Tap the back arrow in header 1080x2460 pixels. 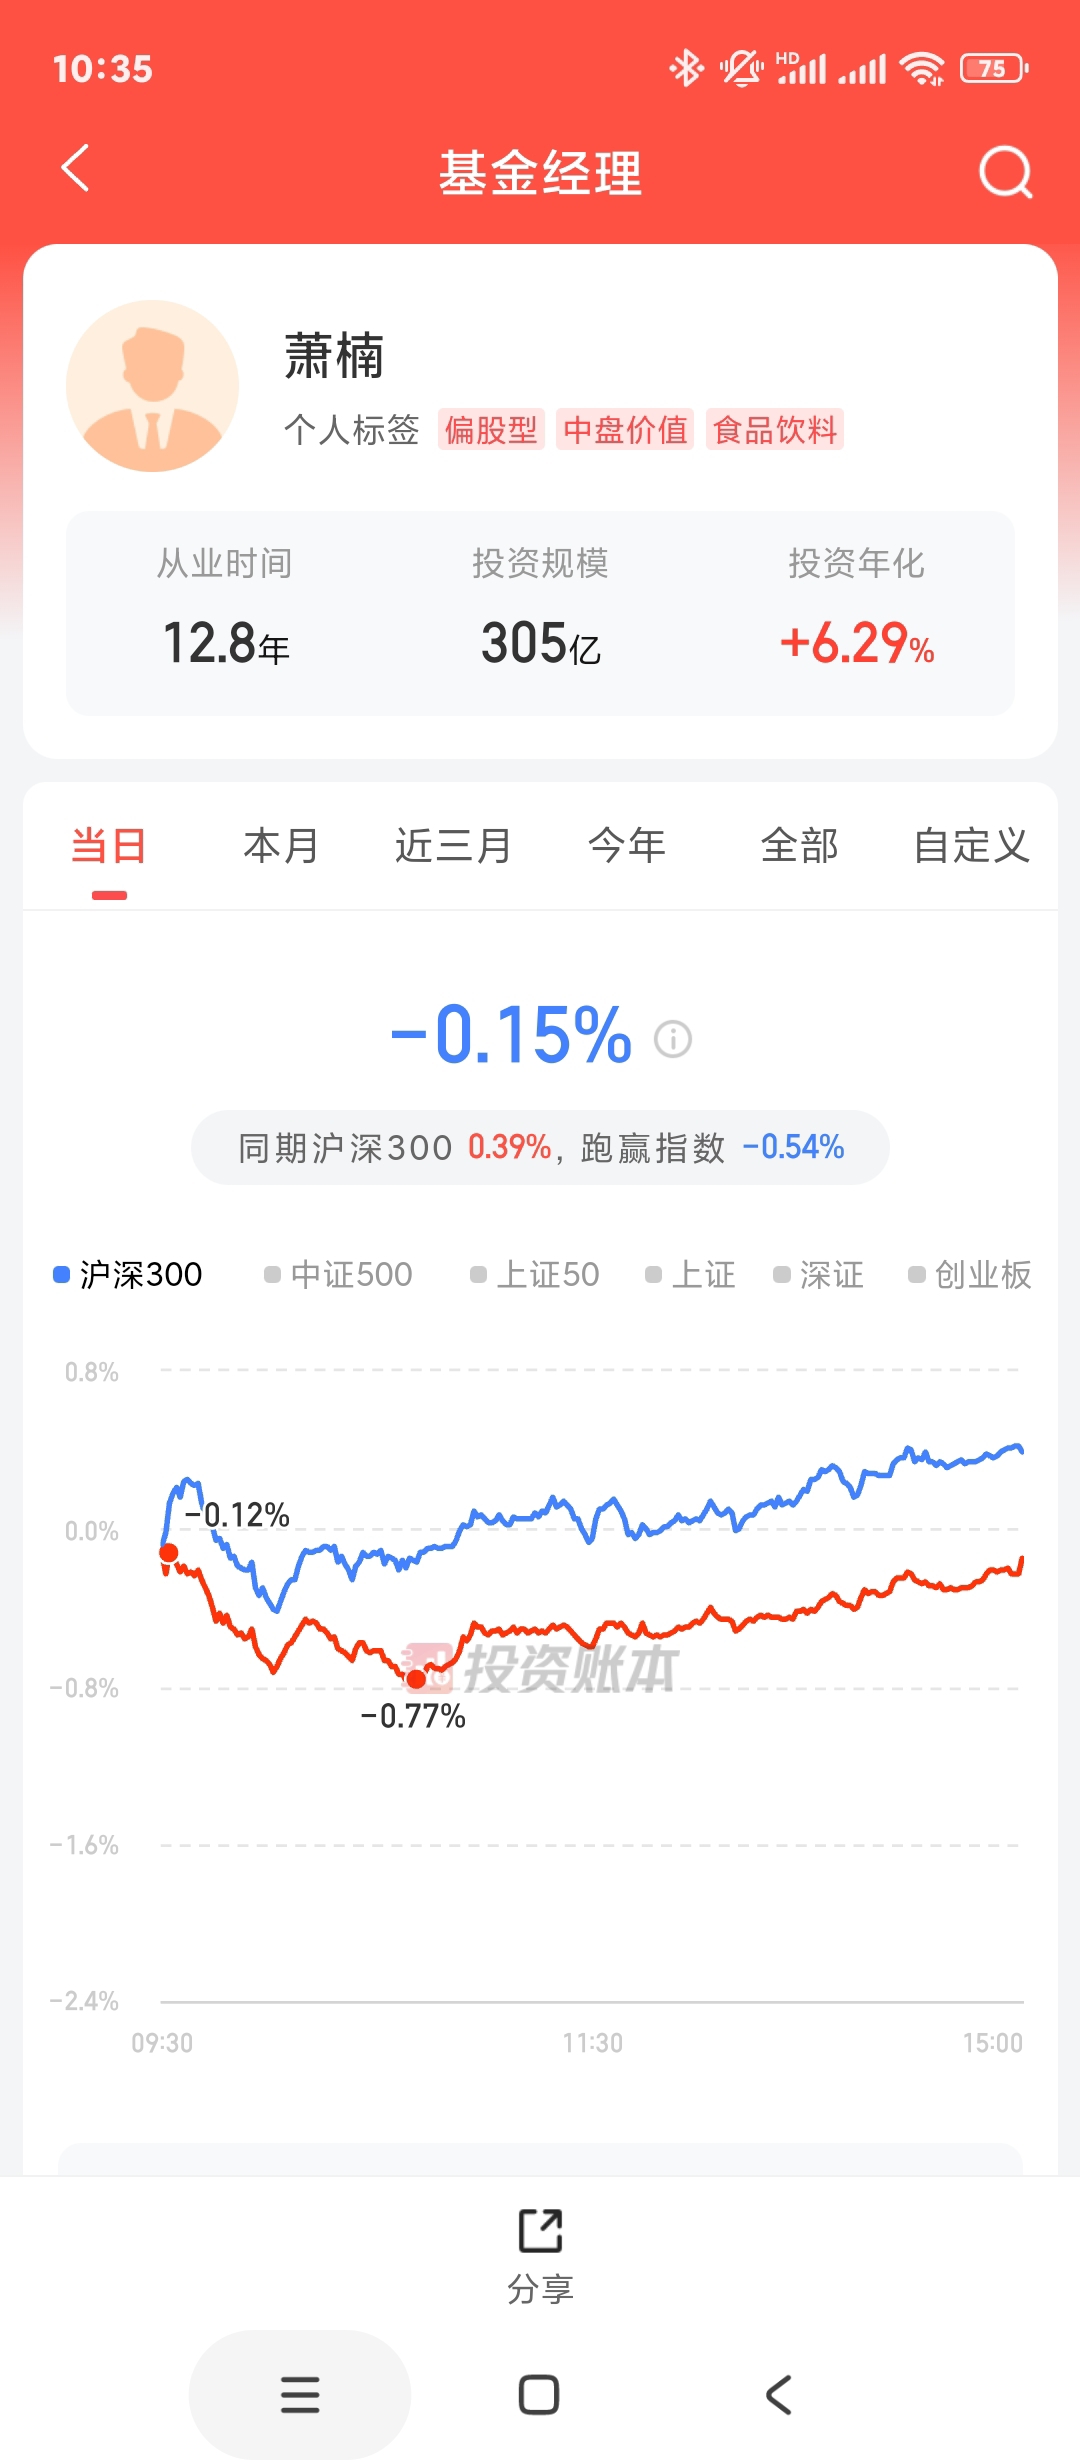point(76,168)
